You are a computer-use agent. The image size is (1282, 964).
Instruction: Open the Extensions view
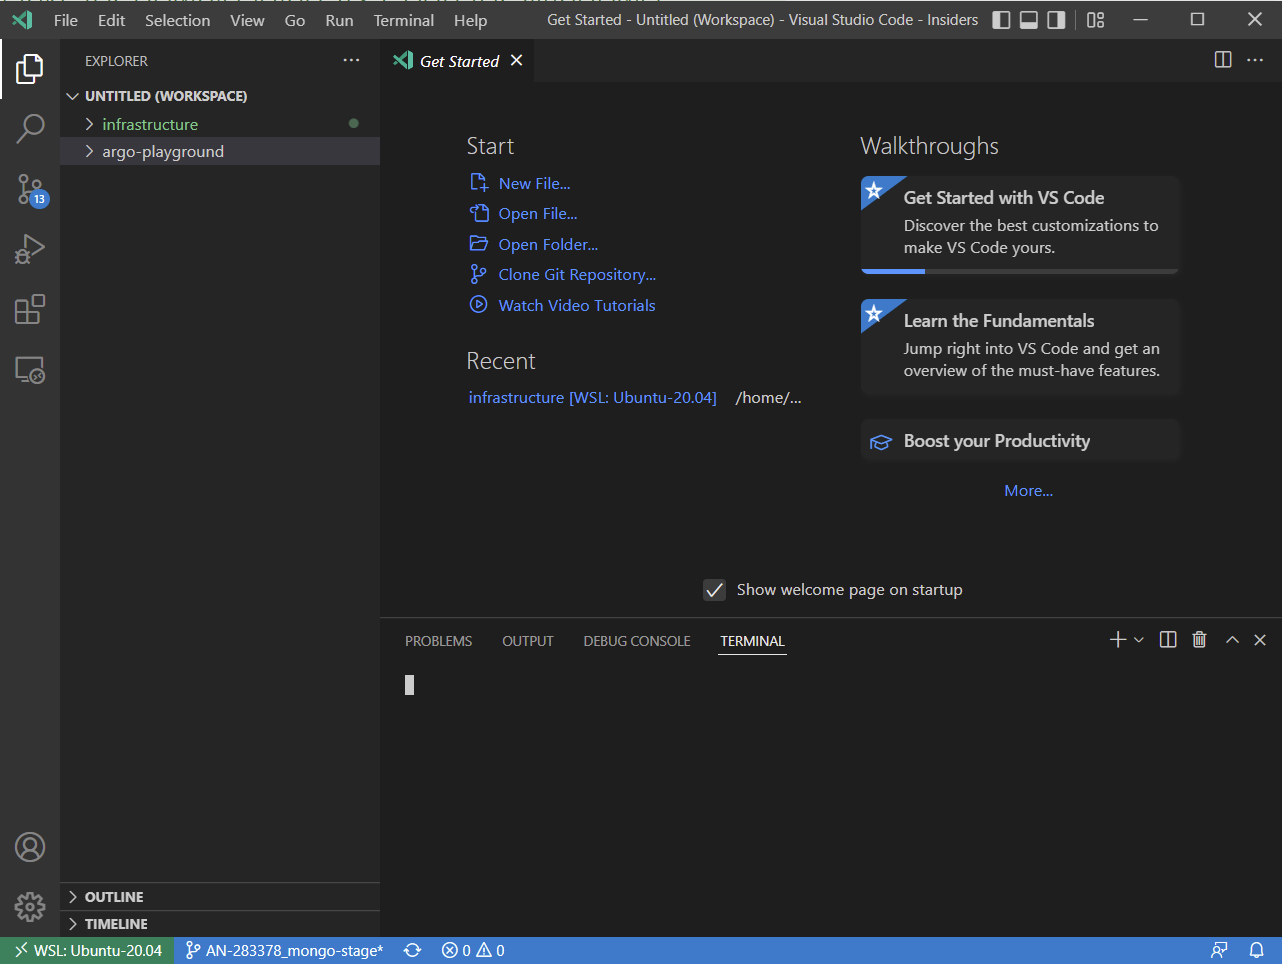[x=30, y=309]
